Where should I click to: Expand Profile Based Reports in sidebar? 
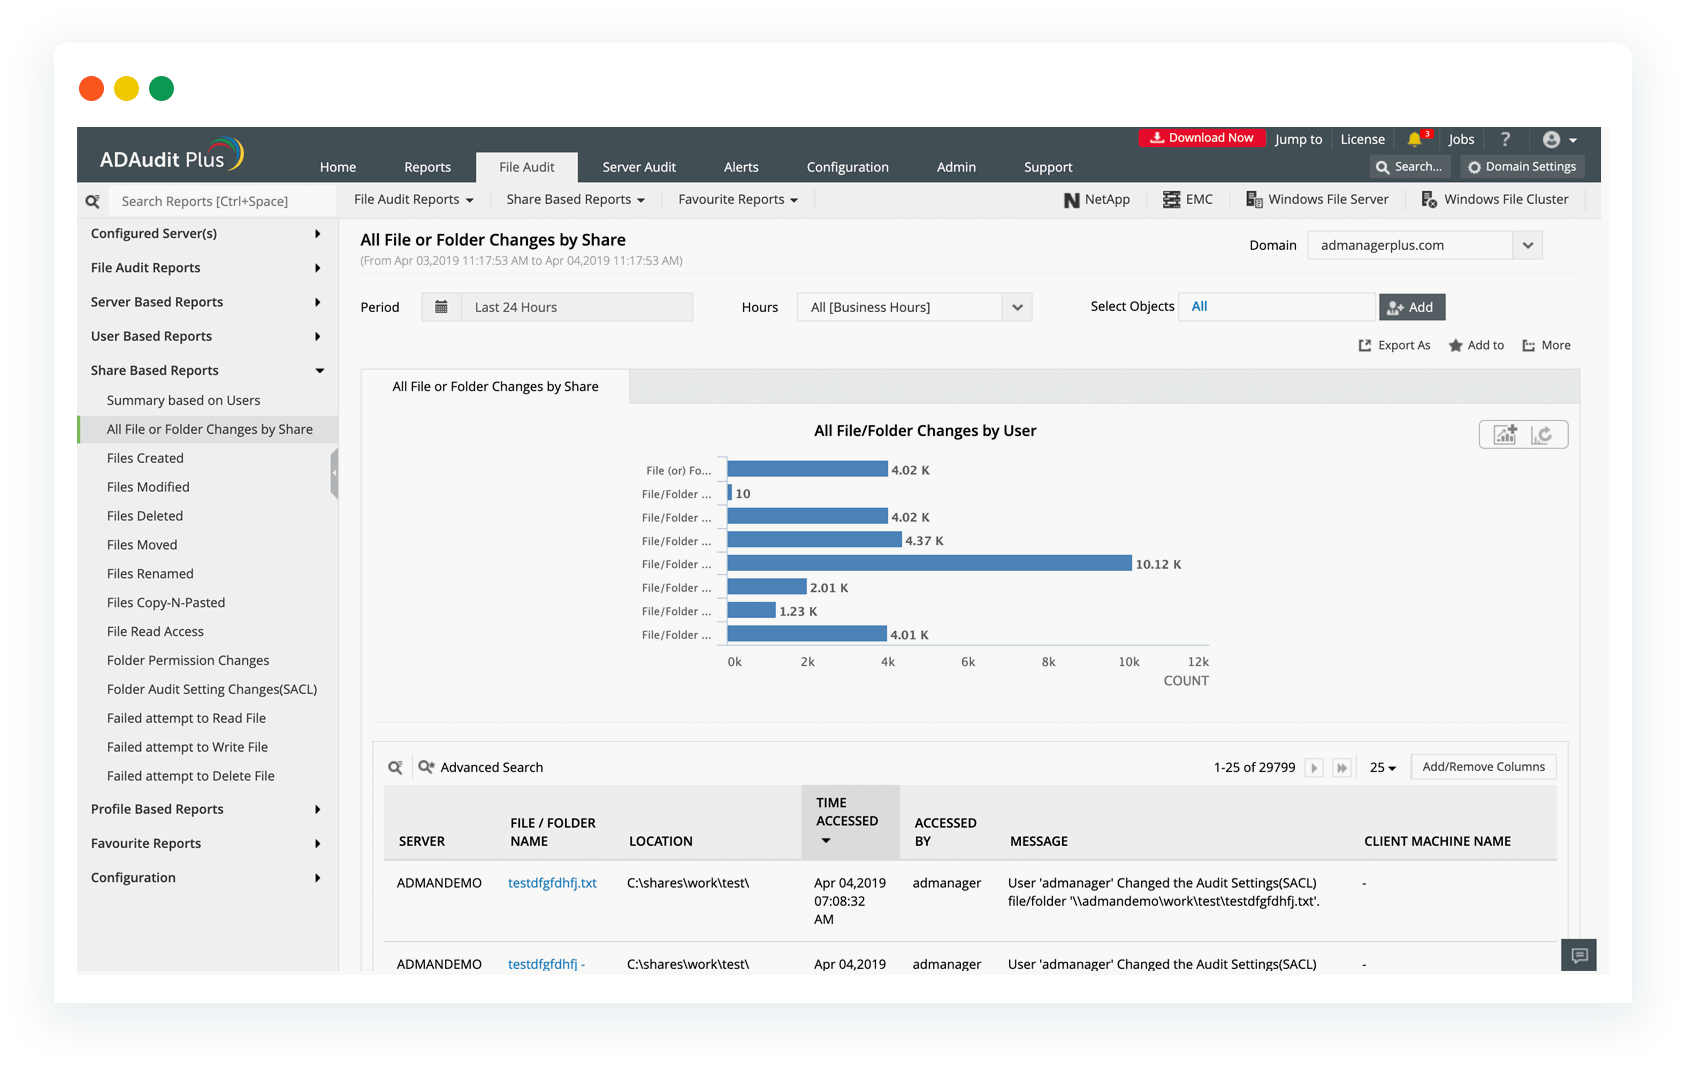(207, 809)
